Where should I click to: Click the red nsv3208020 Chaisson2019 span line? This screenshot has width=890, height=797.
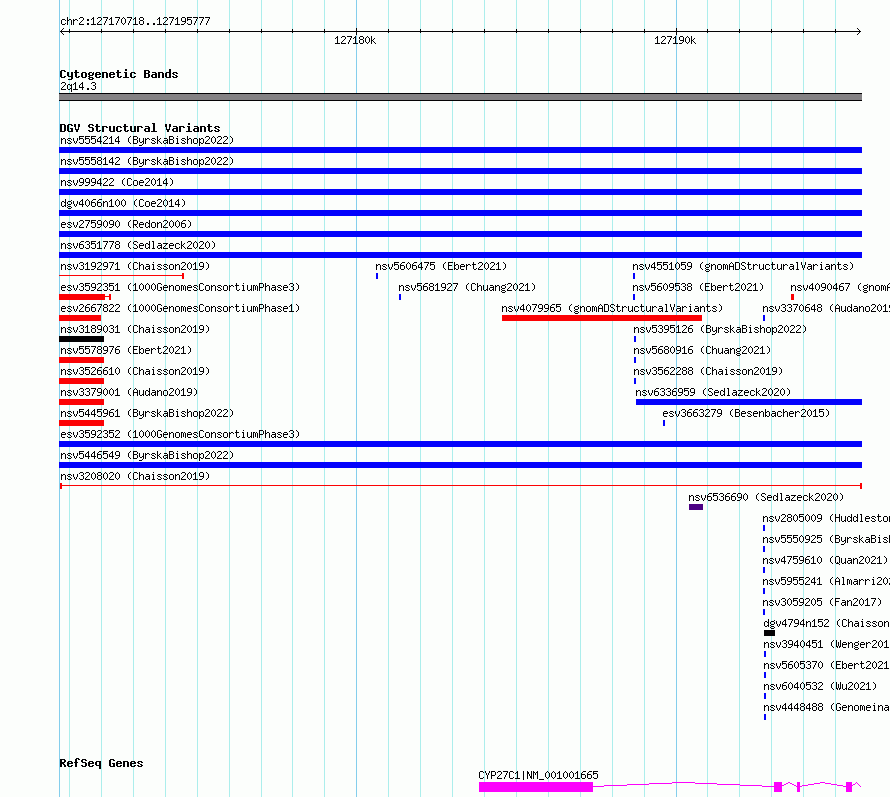click(461, 486)
